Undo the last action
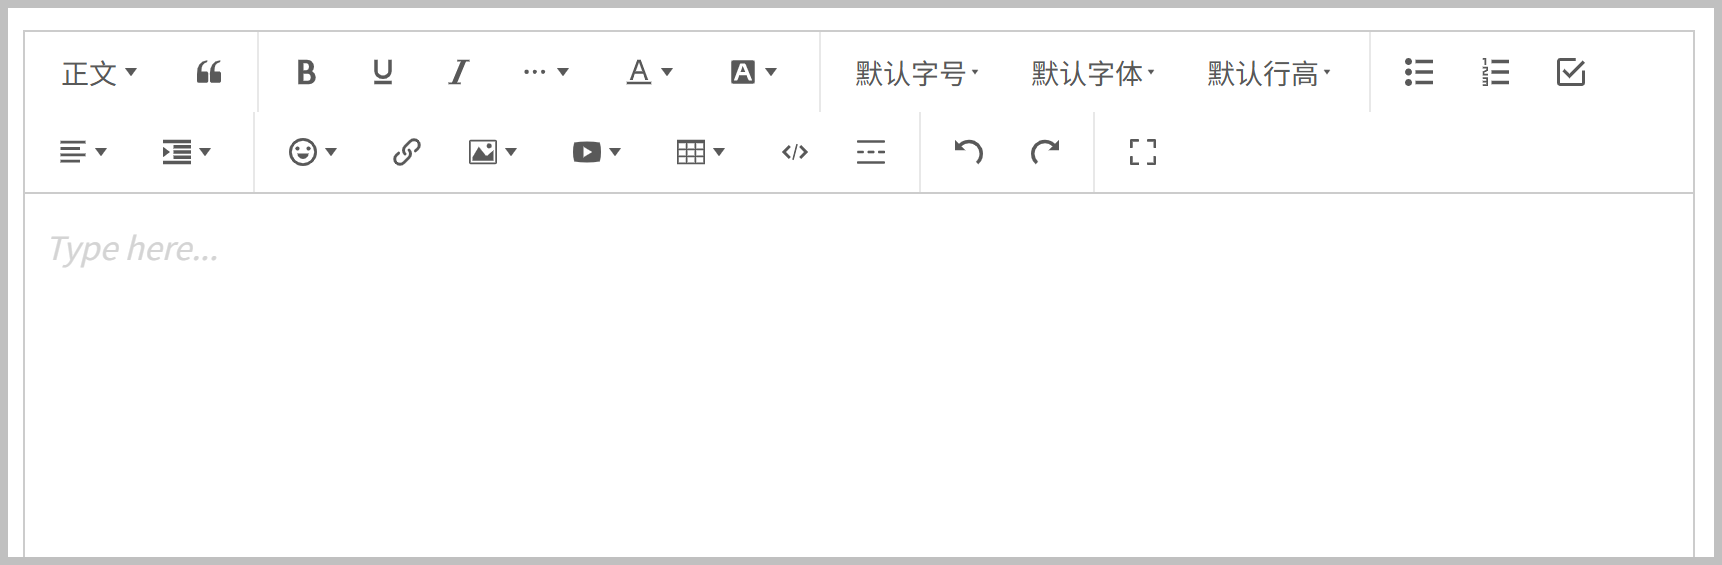1722x565 pixels. [x=968, y=152]
